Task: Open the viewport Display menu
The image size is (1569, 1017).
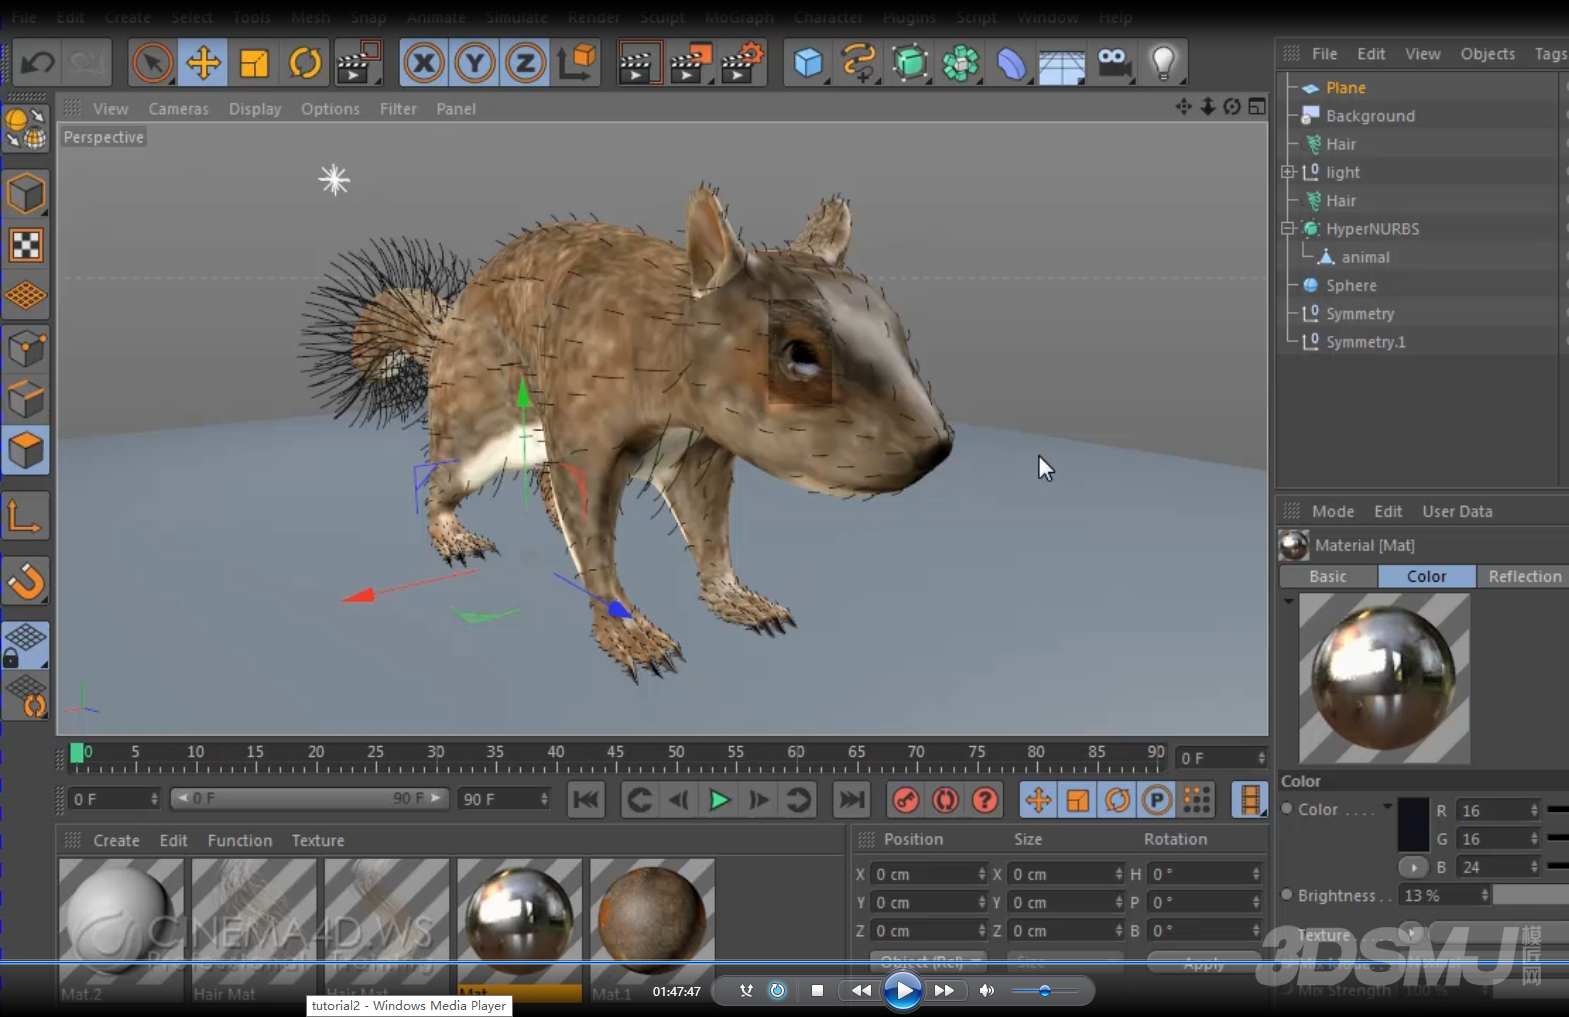Action: 255,108
